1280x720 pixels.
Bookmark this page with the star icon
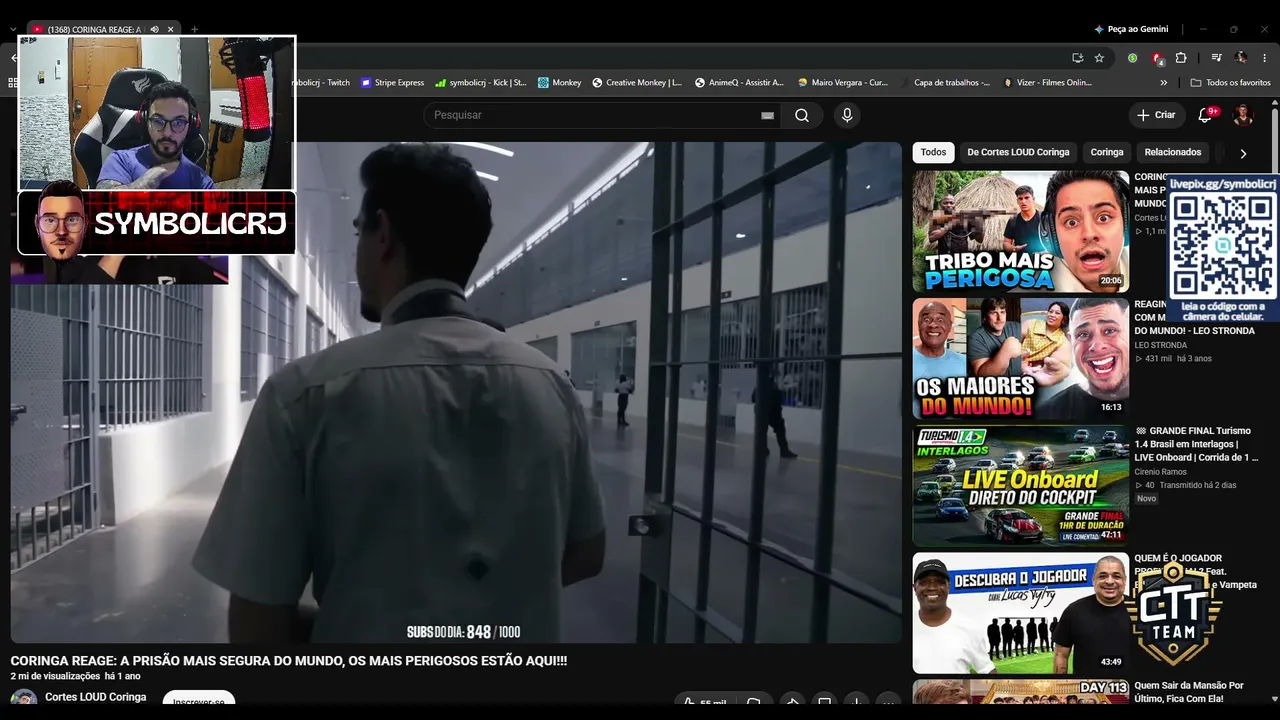1099,58
